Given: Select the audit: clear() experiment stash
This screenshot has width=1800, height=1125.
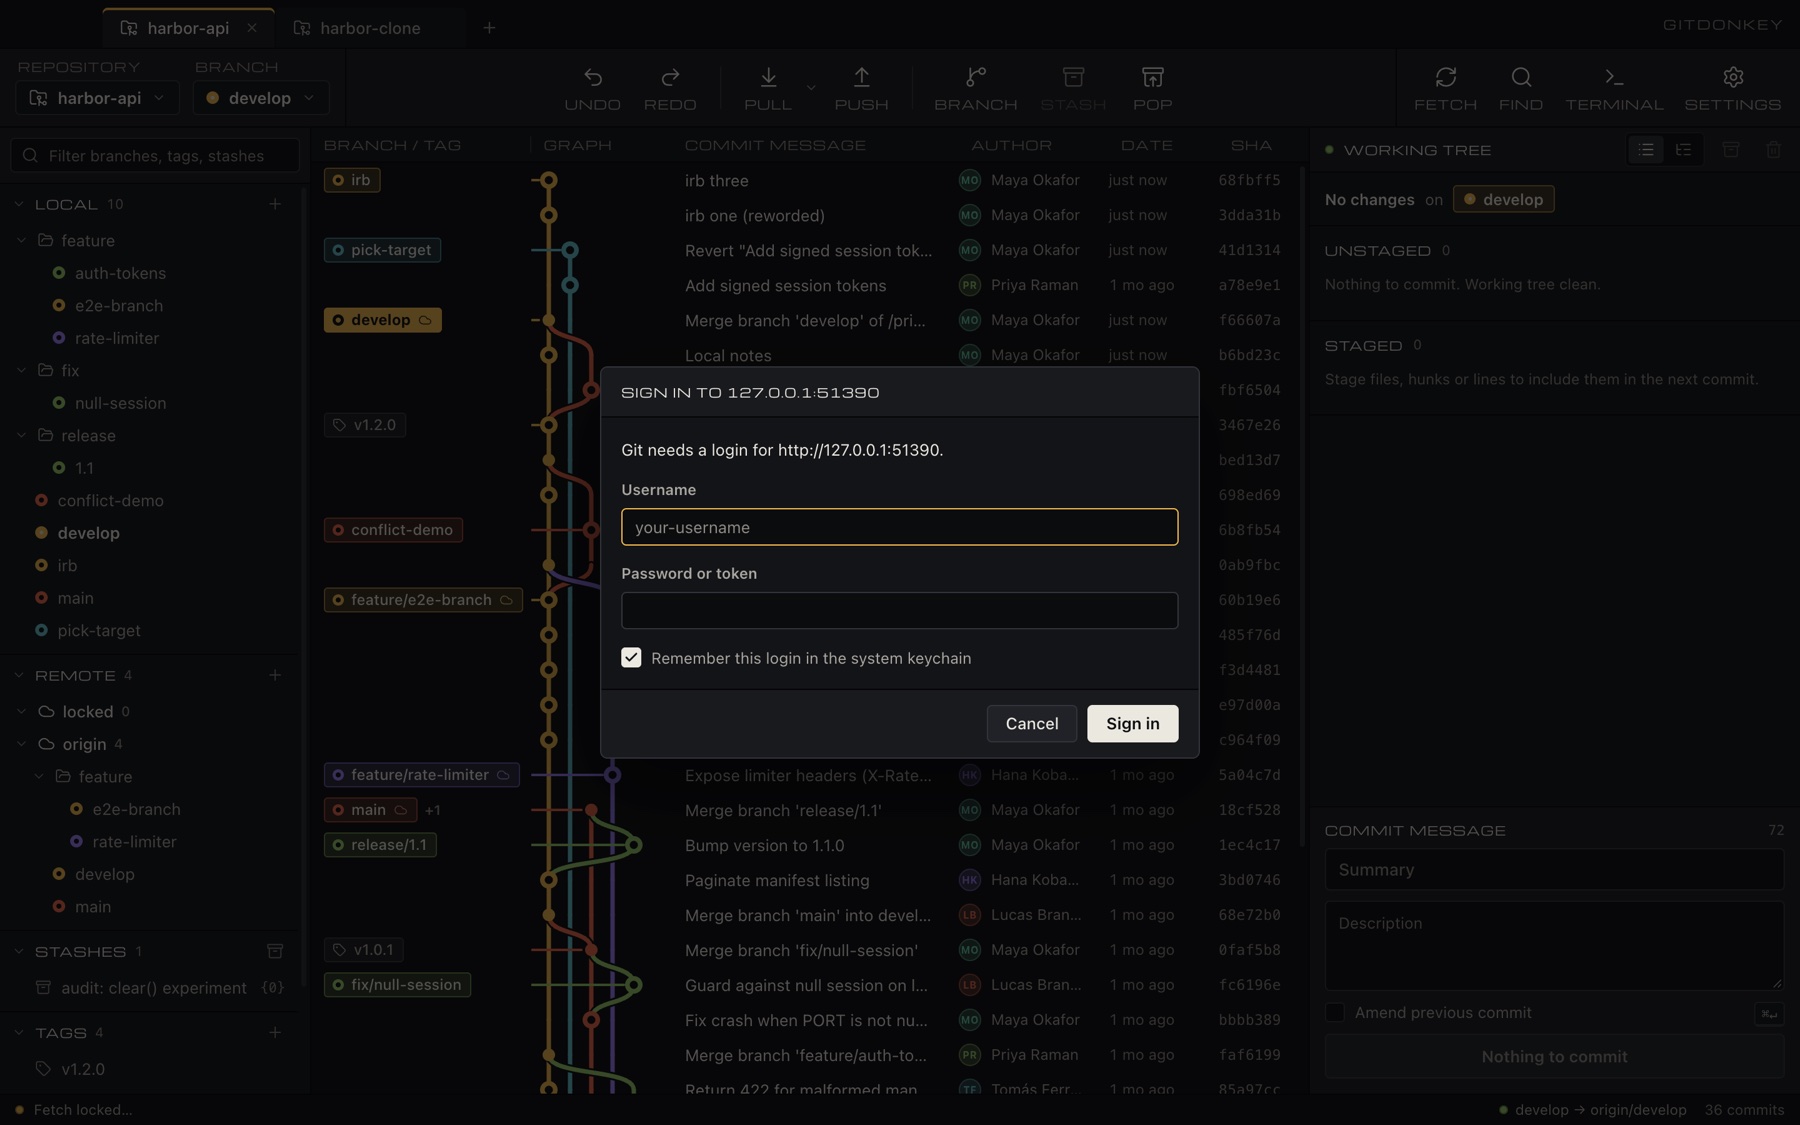Looking at the screenshot, I should click(153, 987).
